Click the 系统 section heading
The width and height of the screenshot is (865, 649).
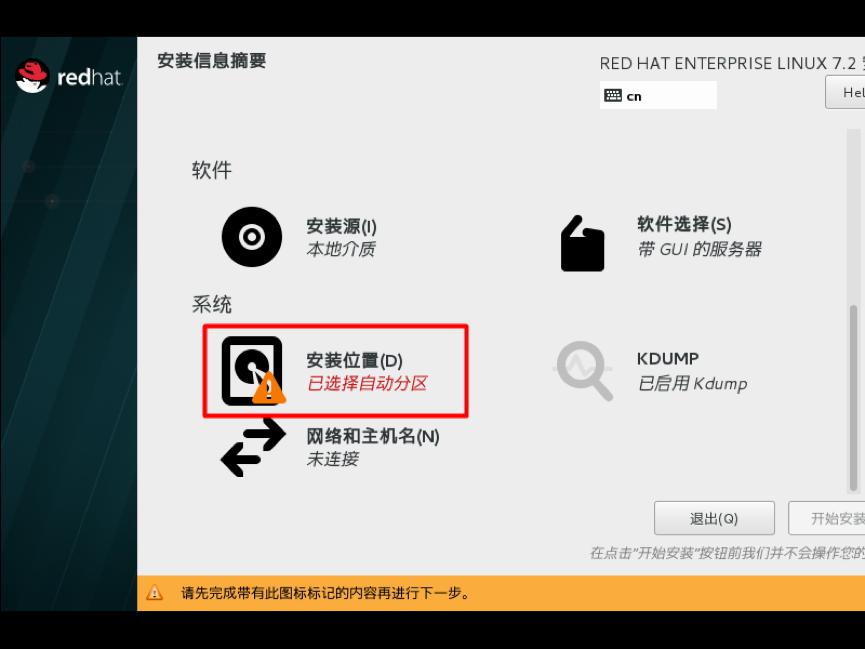[x=212, y=304]
